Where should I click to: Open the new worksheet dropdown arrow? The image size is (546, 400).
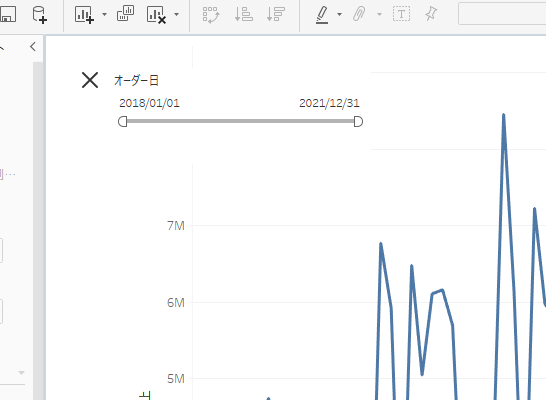tap(104, 15)
